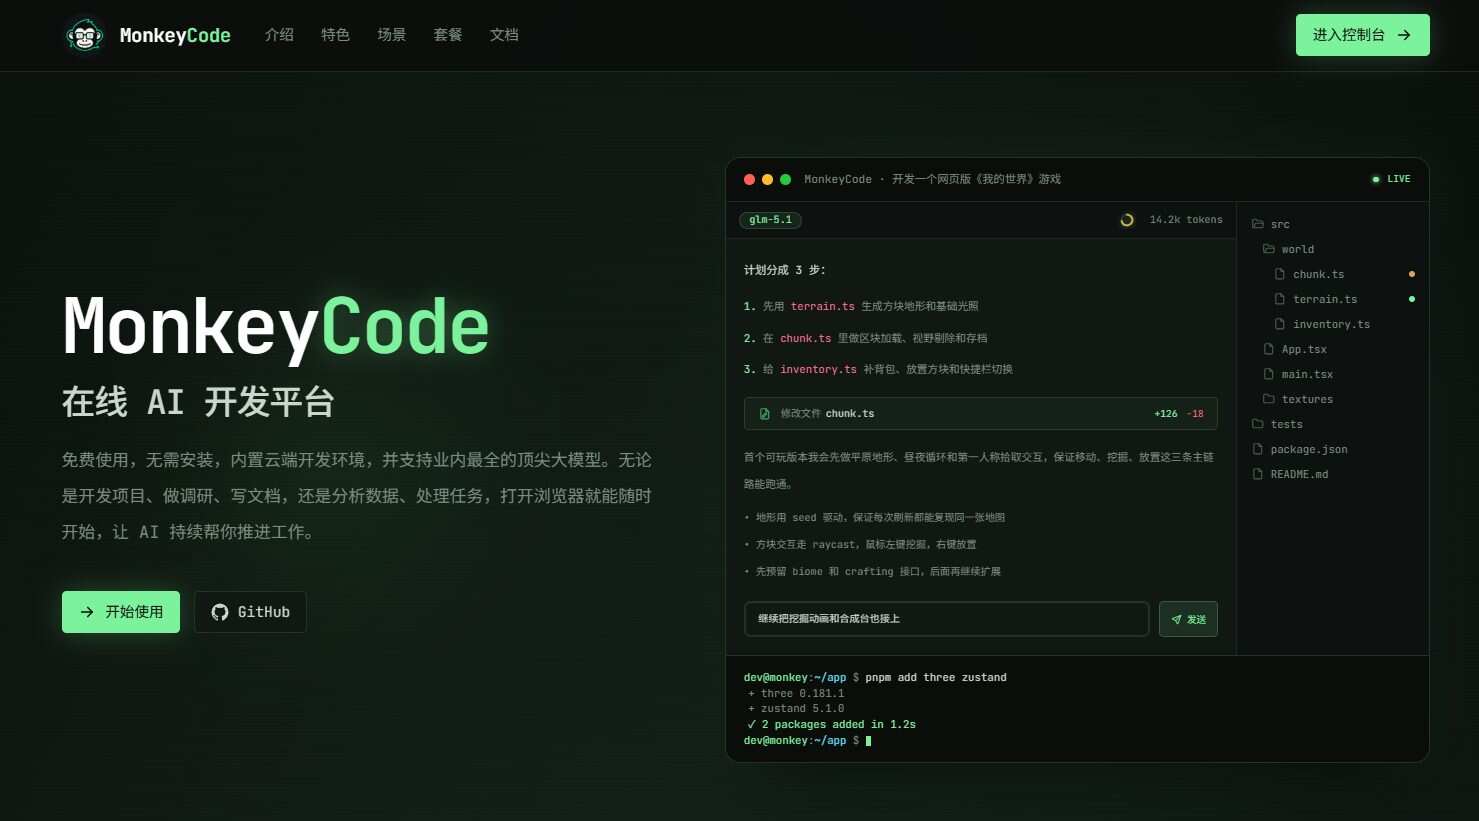Click the terminal cursor at last prompt
This screenshot has width=1479, height=821.
pos(869,741)
